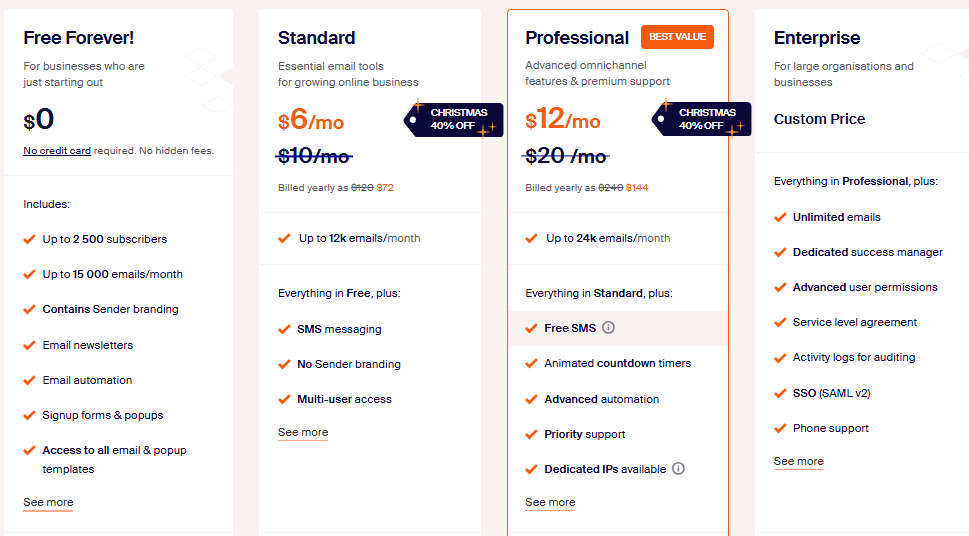Viewport: 969px width, 536px height.
Task: Click the No credit card link
Action: point(57,151)
